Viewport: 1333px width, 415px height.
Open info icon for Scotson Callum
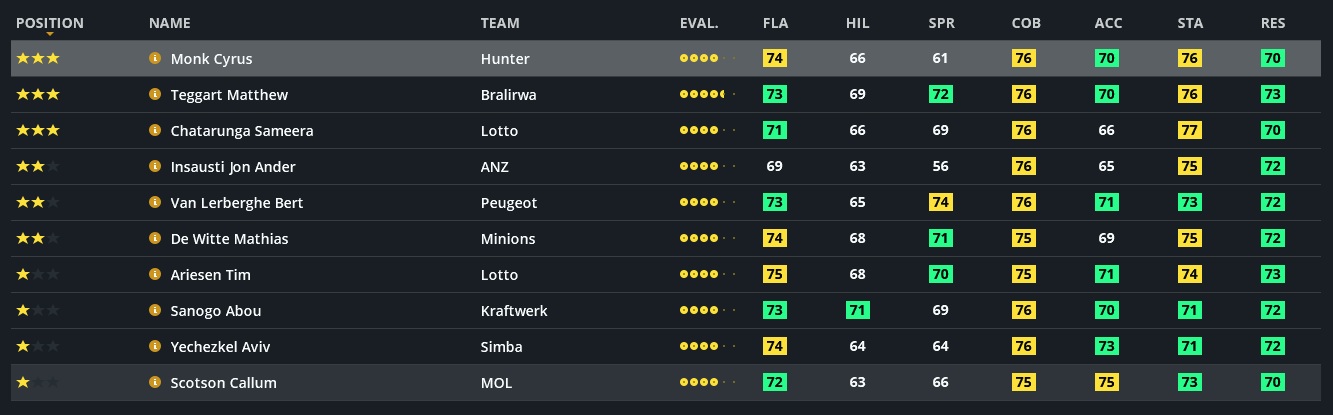[x=155, y=383]
